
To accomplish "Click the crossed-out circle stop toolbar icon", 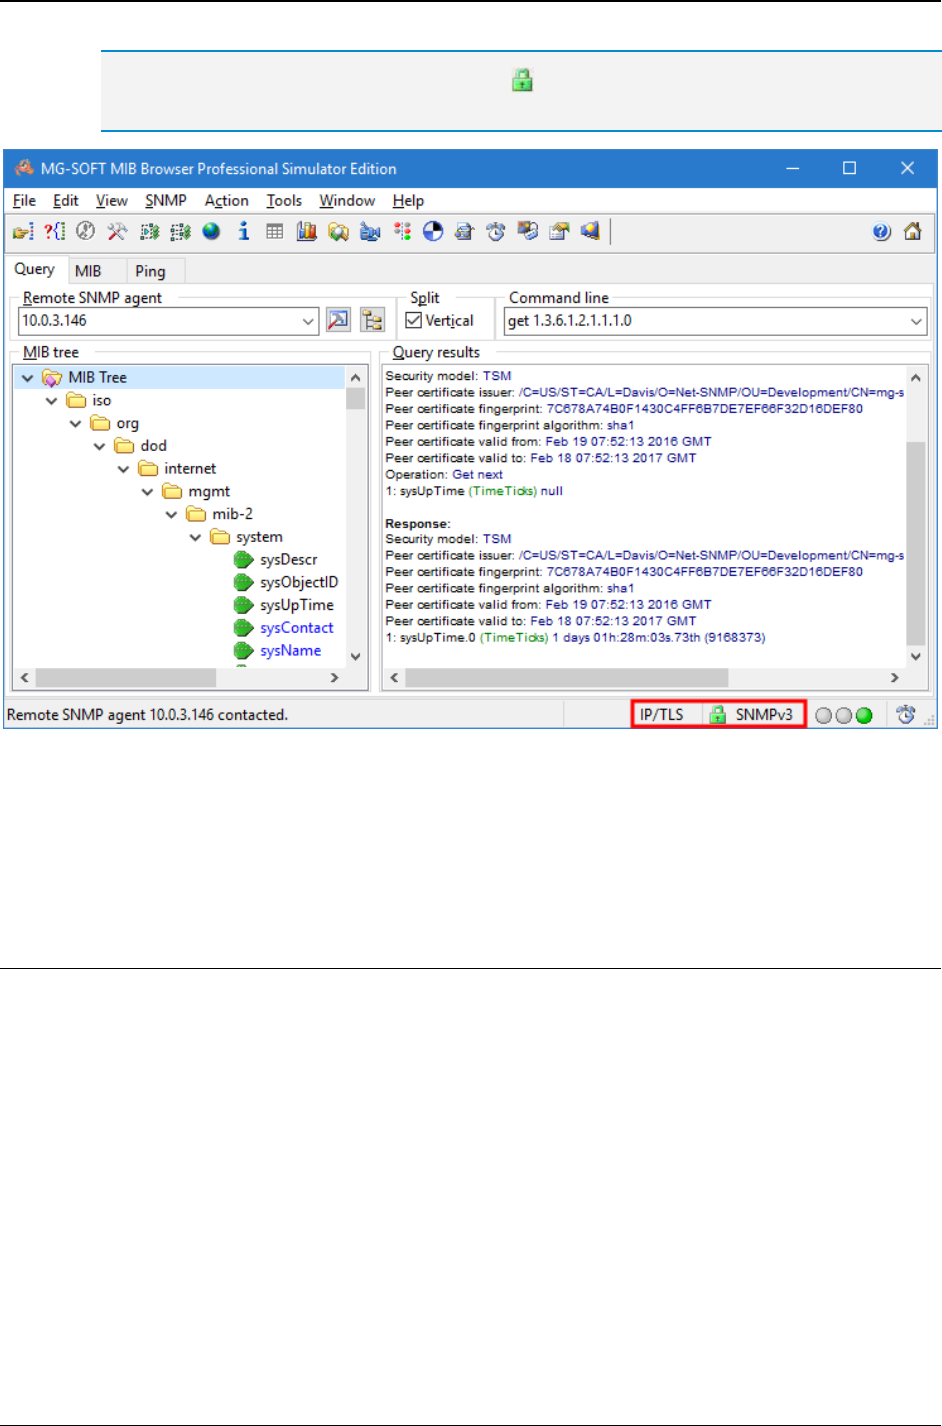I will pyautogui.click(x=86, y=232).
